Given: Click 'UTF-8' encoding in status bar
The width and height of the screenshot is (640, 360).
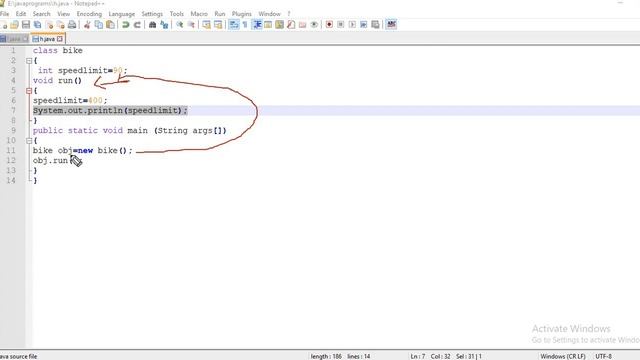Looking at the screenshot, I should (604, 356).
